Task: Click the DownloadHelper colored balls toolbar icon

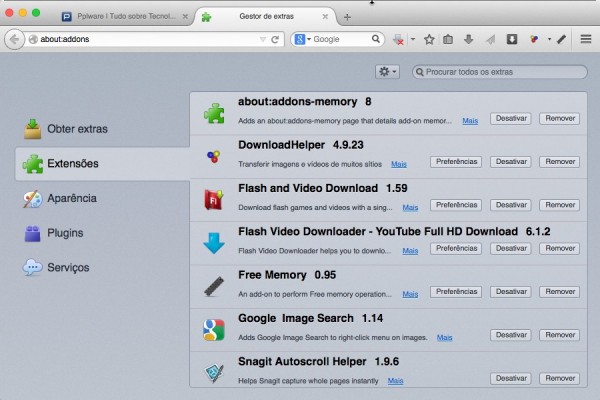Action: (x=534, y=39)
